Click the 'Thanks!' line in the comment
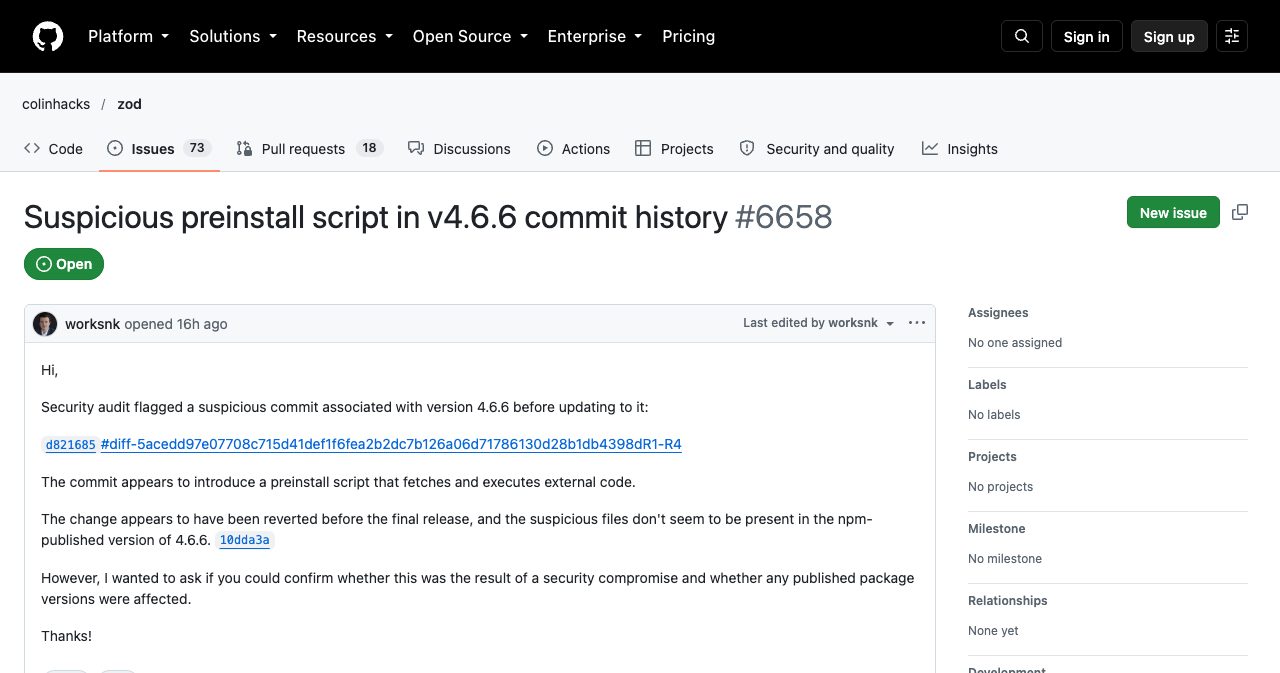The image size is (1280, 673). [66, 636]
